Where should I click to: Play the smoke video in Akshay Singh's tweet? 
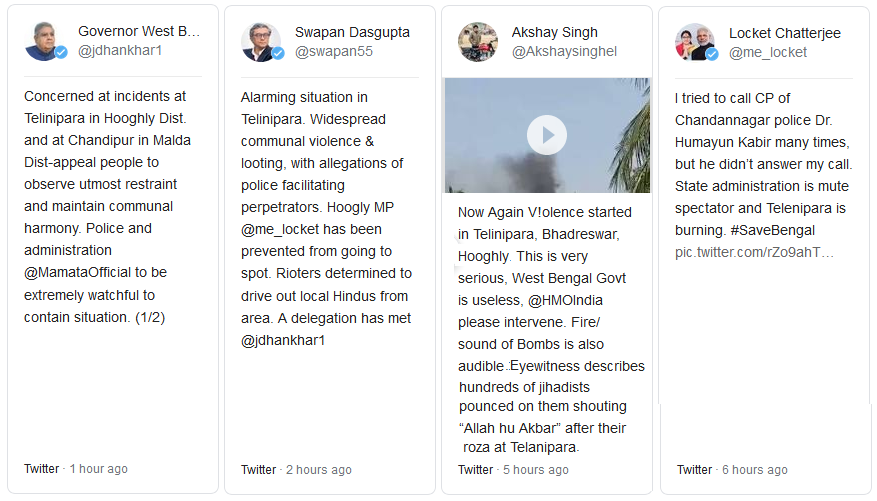click(x=547, y=135)
